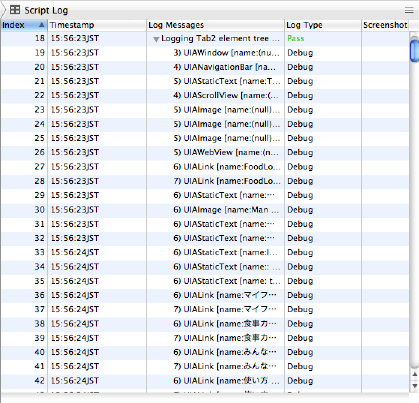The height and width of the screenshot is (403, 419).
Task: Click Debug log type in row 42
Action: [300, 381]
